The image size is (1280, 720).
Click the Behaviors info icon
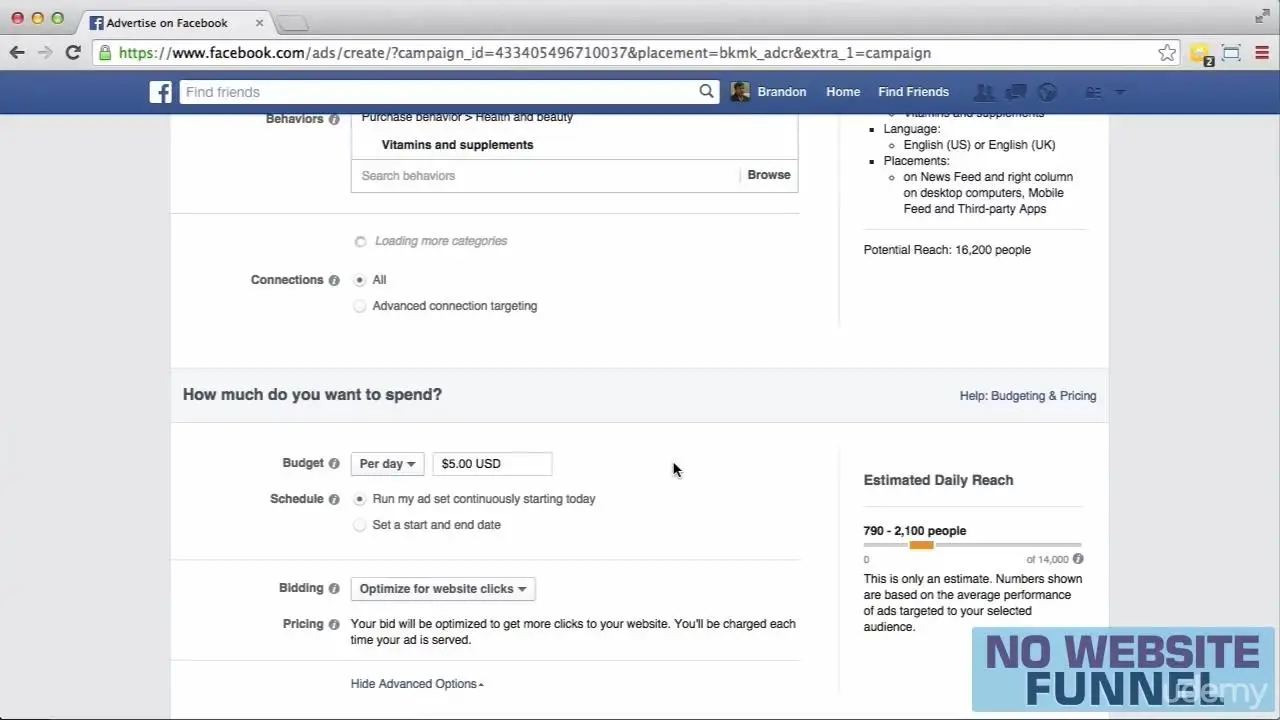pos(334,119)
